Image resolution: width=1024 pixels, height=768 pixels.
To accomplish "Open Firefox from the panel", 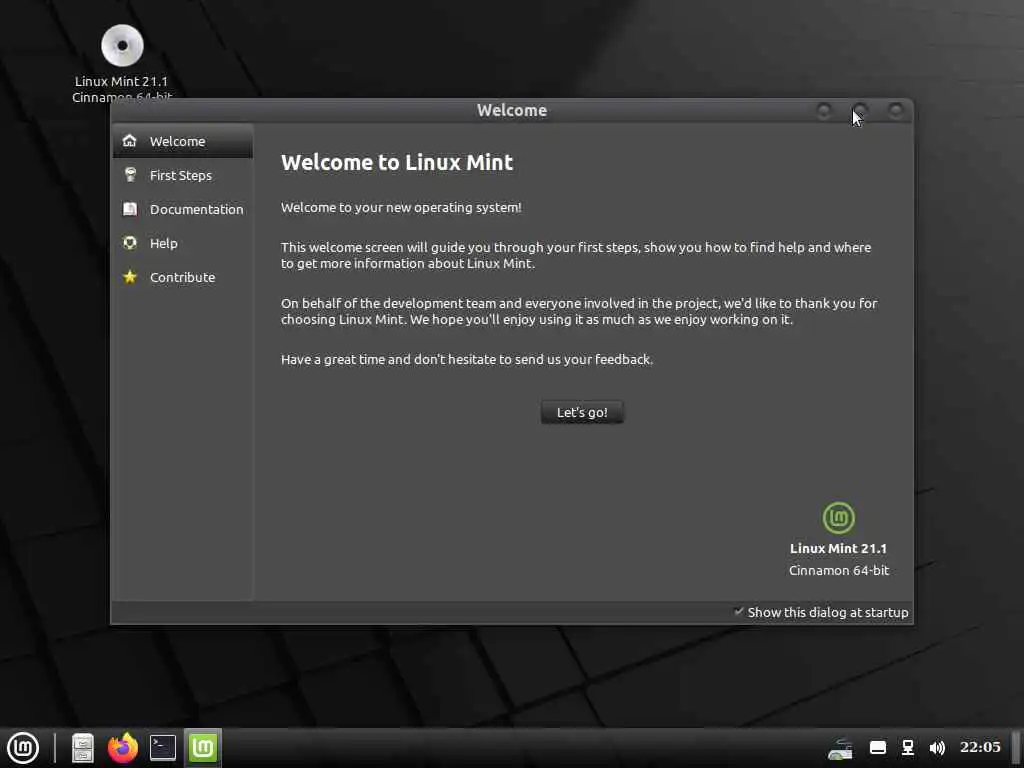I will [123, 748].
